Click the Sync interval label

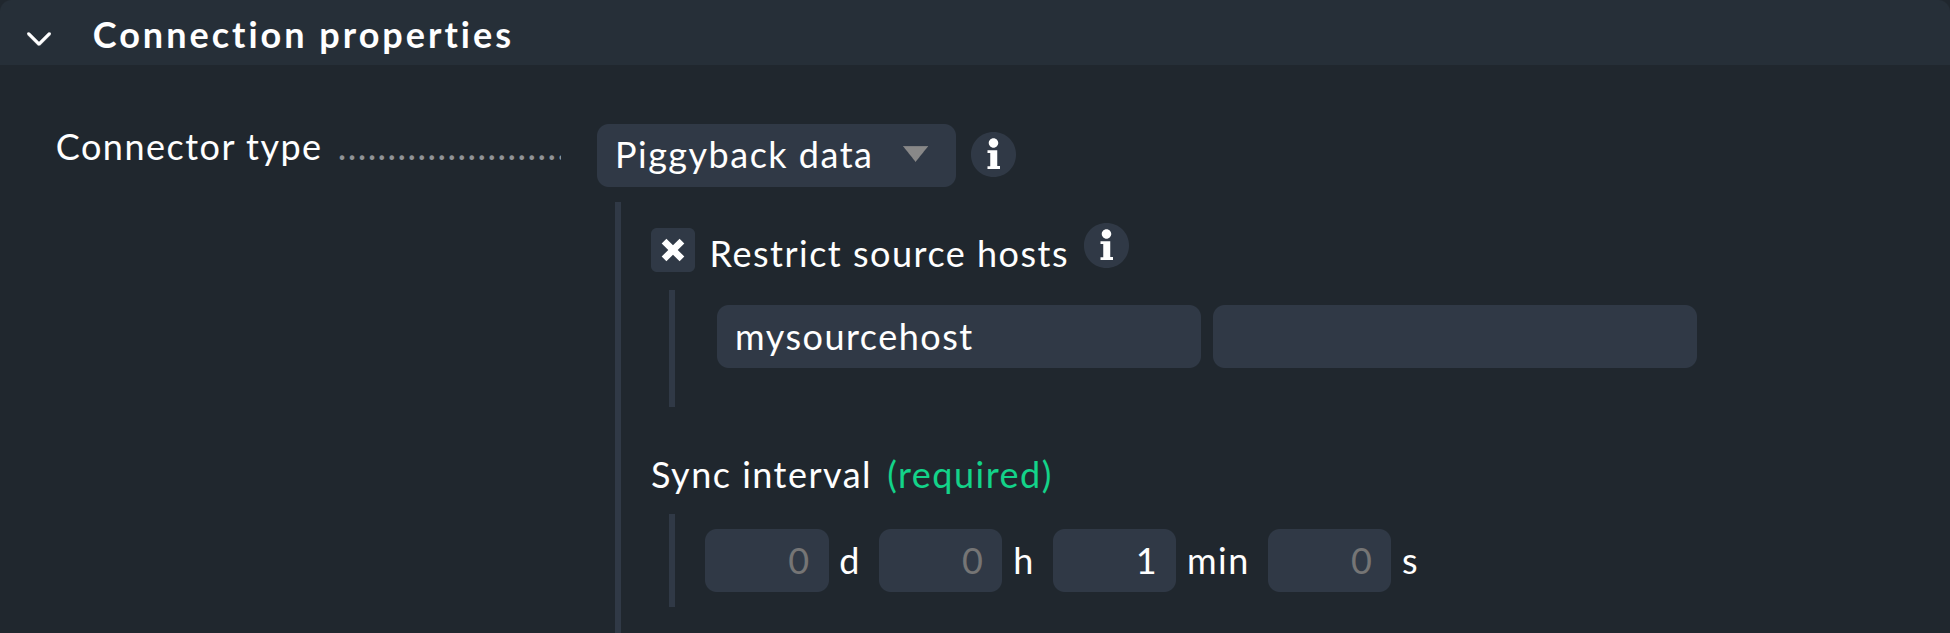[760, 475]
